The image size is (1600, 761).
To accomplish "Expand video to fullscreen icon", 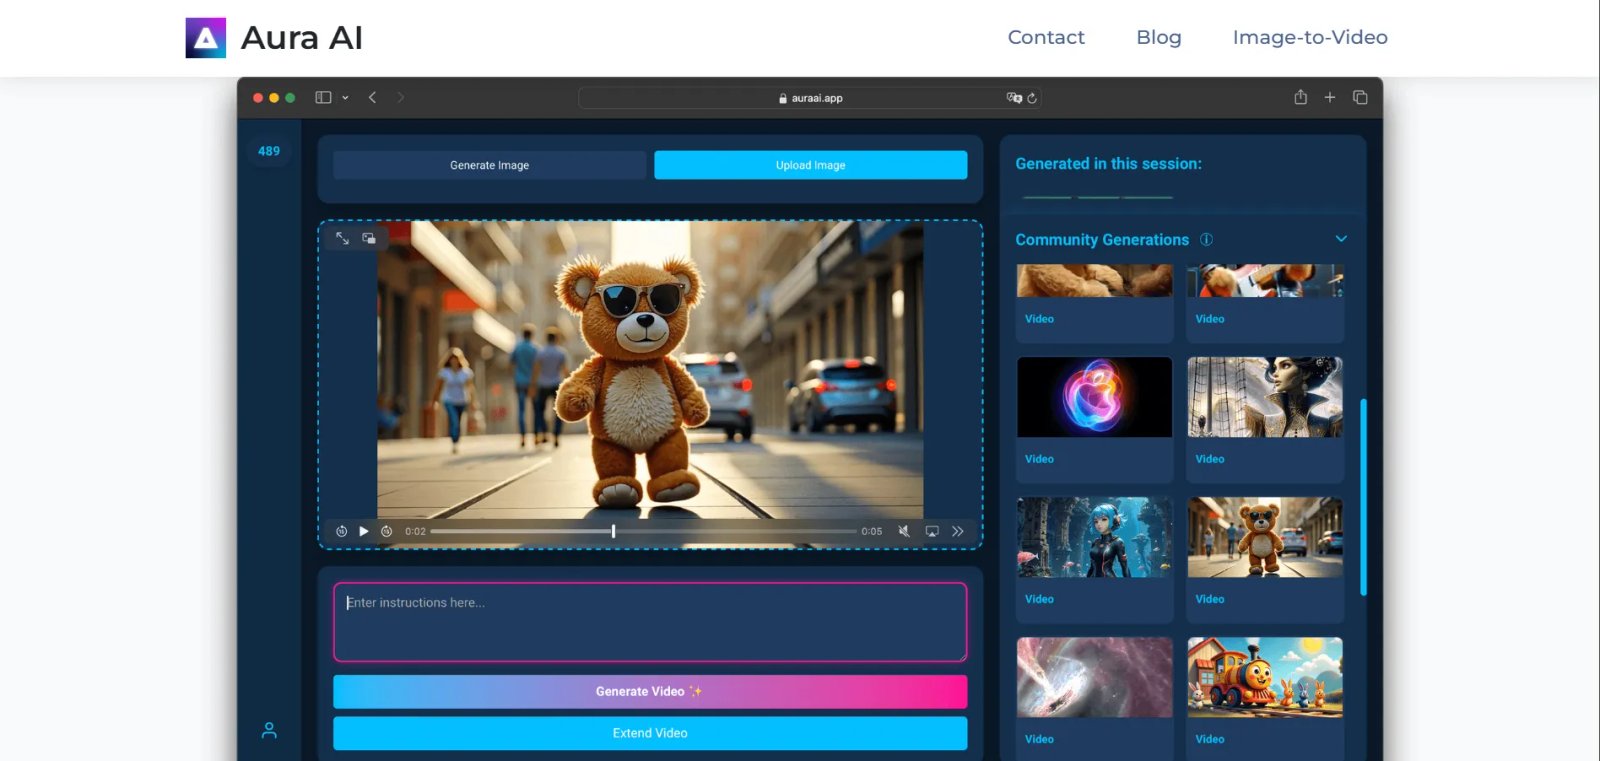I will [x=342, y=238].
